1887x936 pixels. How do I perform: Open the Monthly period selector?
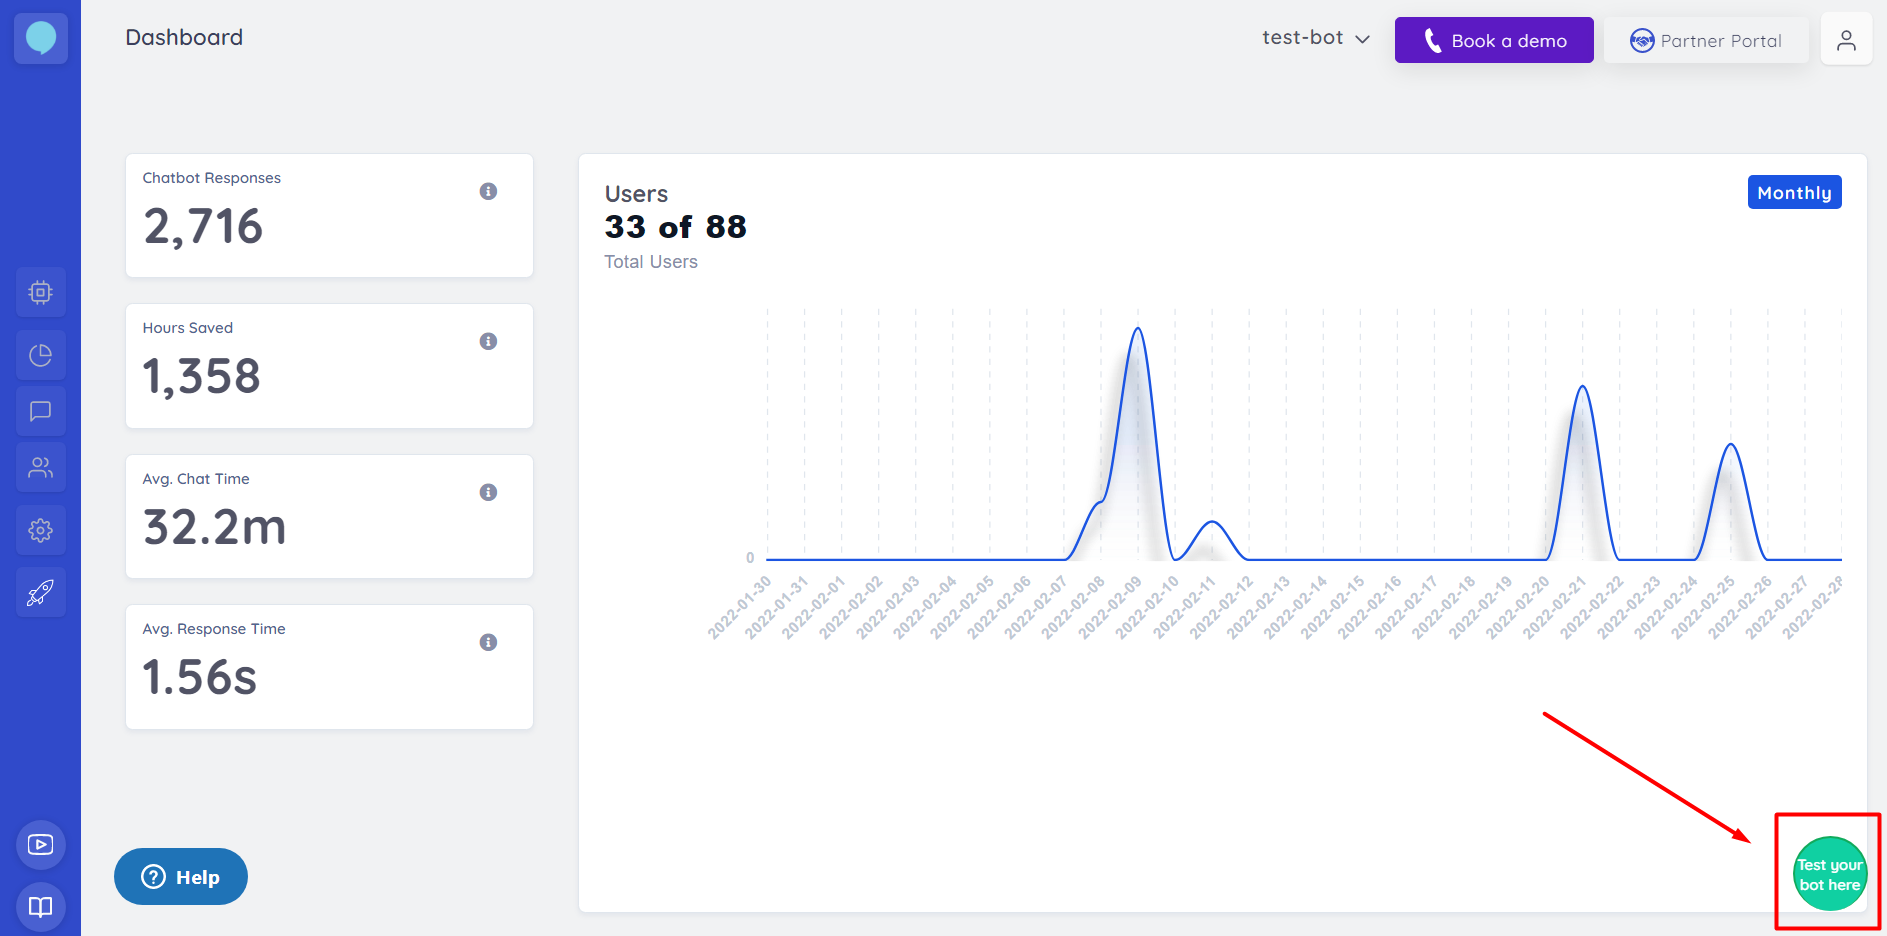(x=1794, y=193)
